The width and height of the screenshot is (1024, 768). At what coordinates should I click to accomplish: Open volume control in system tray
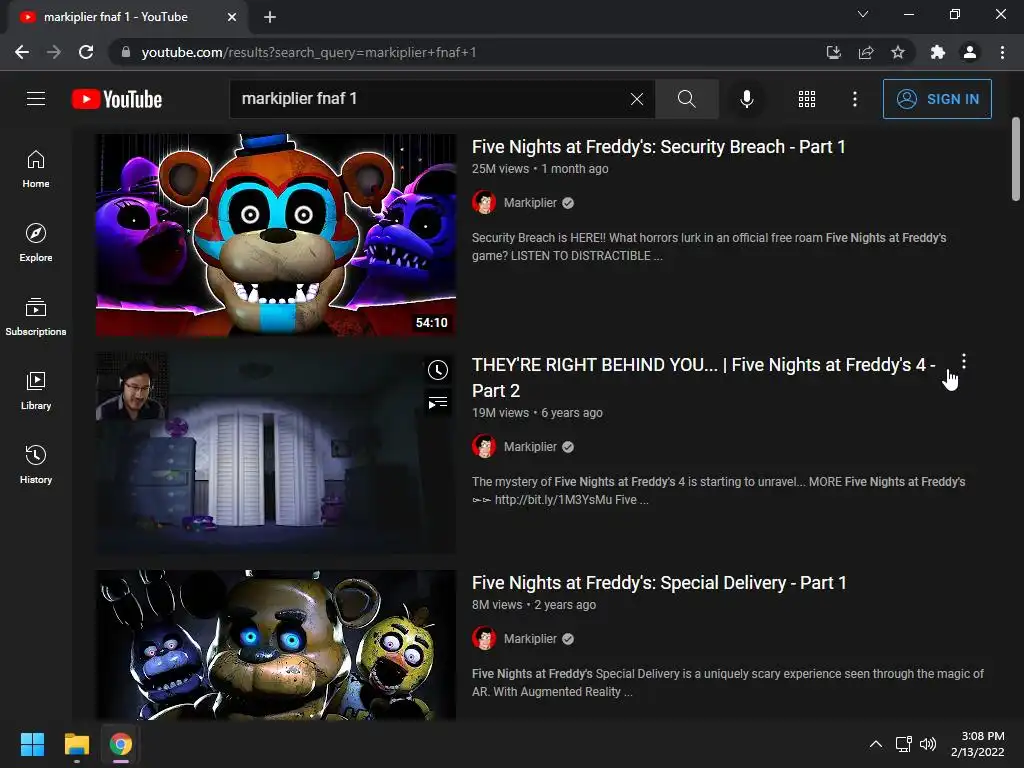[x=928, y=744]
